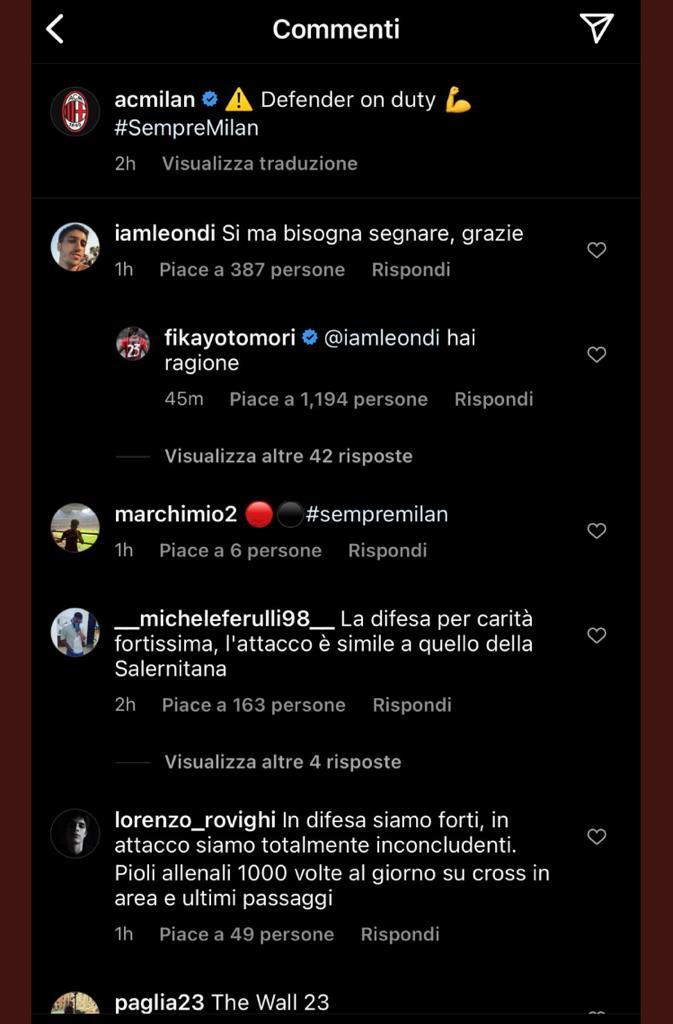Tap Rispondi under iamleondi's comment

pyautogui.click(x=410, y=269)
